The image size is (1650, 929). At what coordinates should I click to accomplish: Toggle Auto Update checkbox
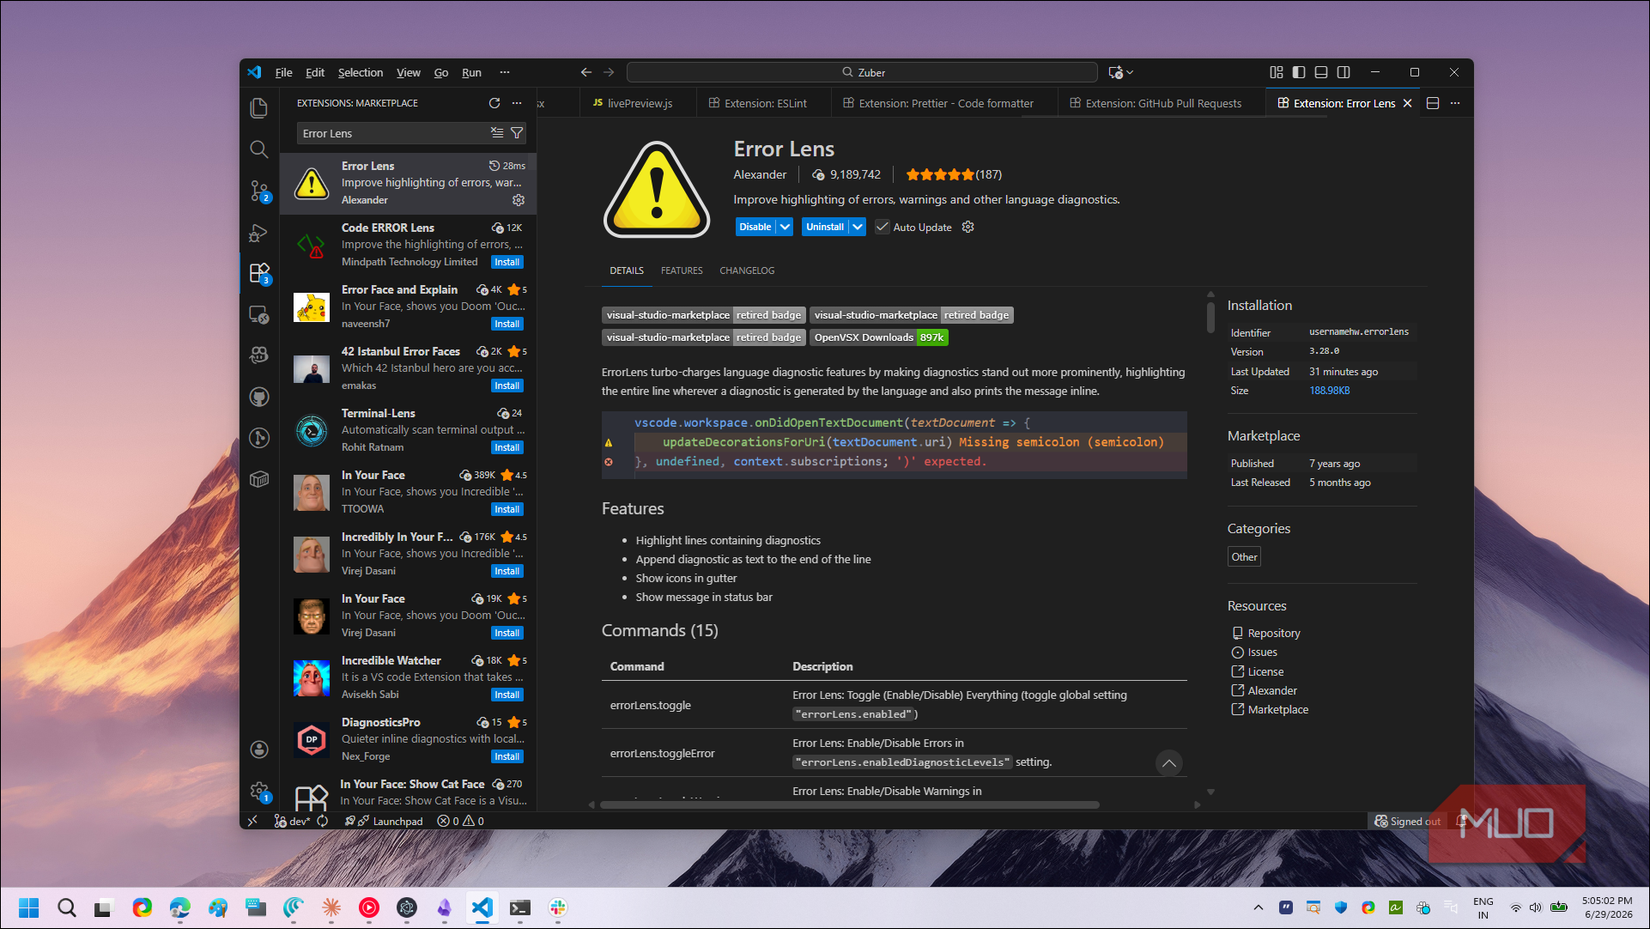(x=882, y=227)
